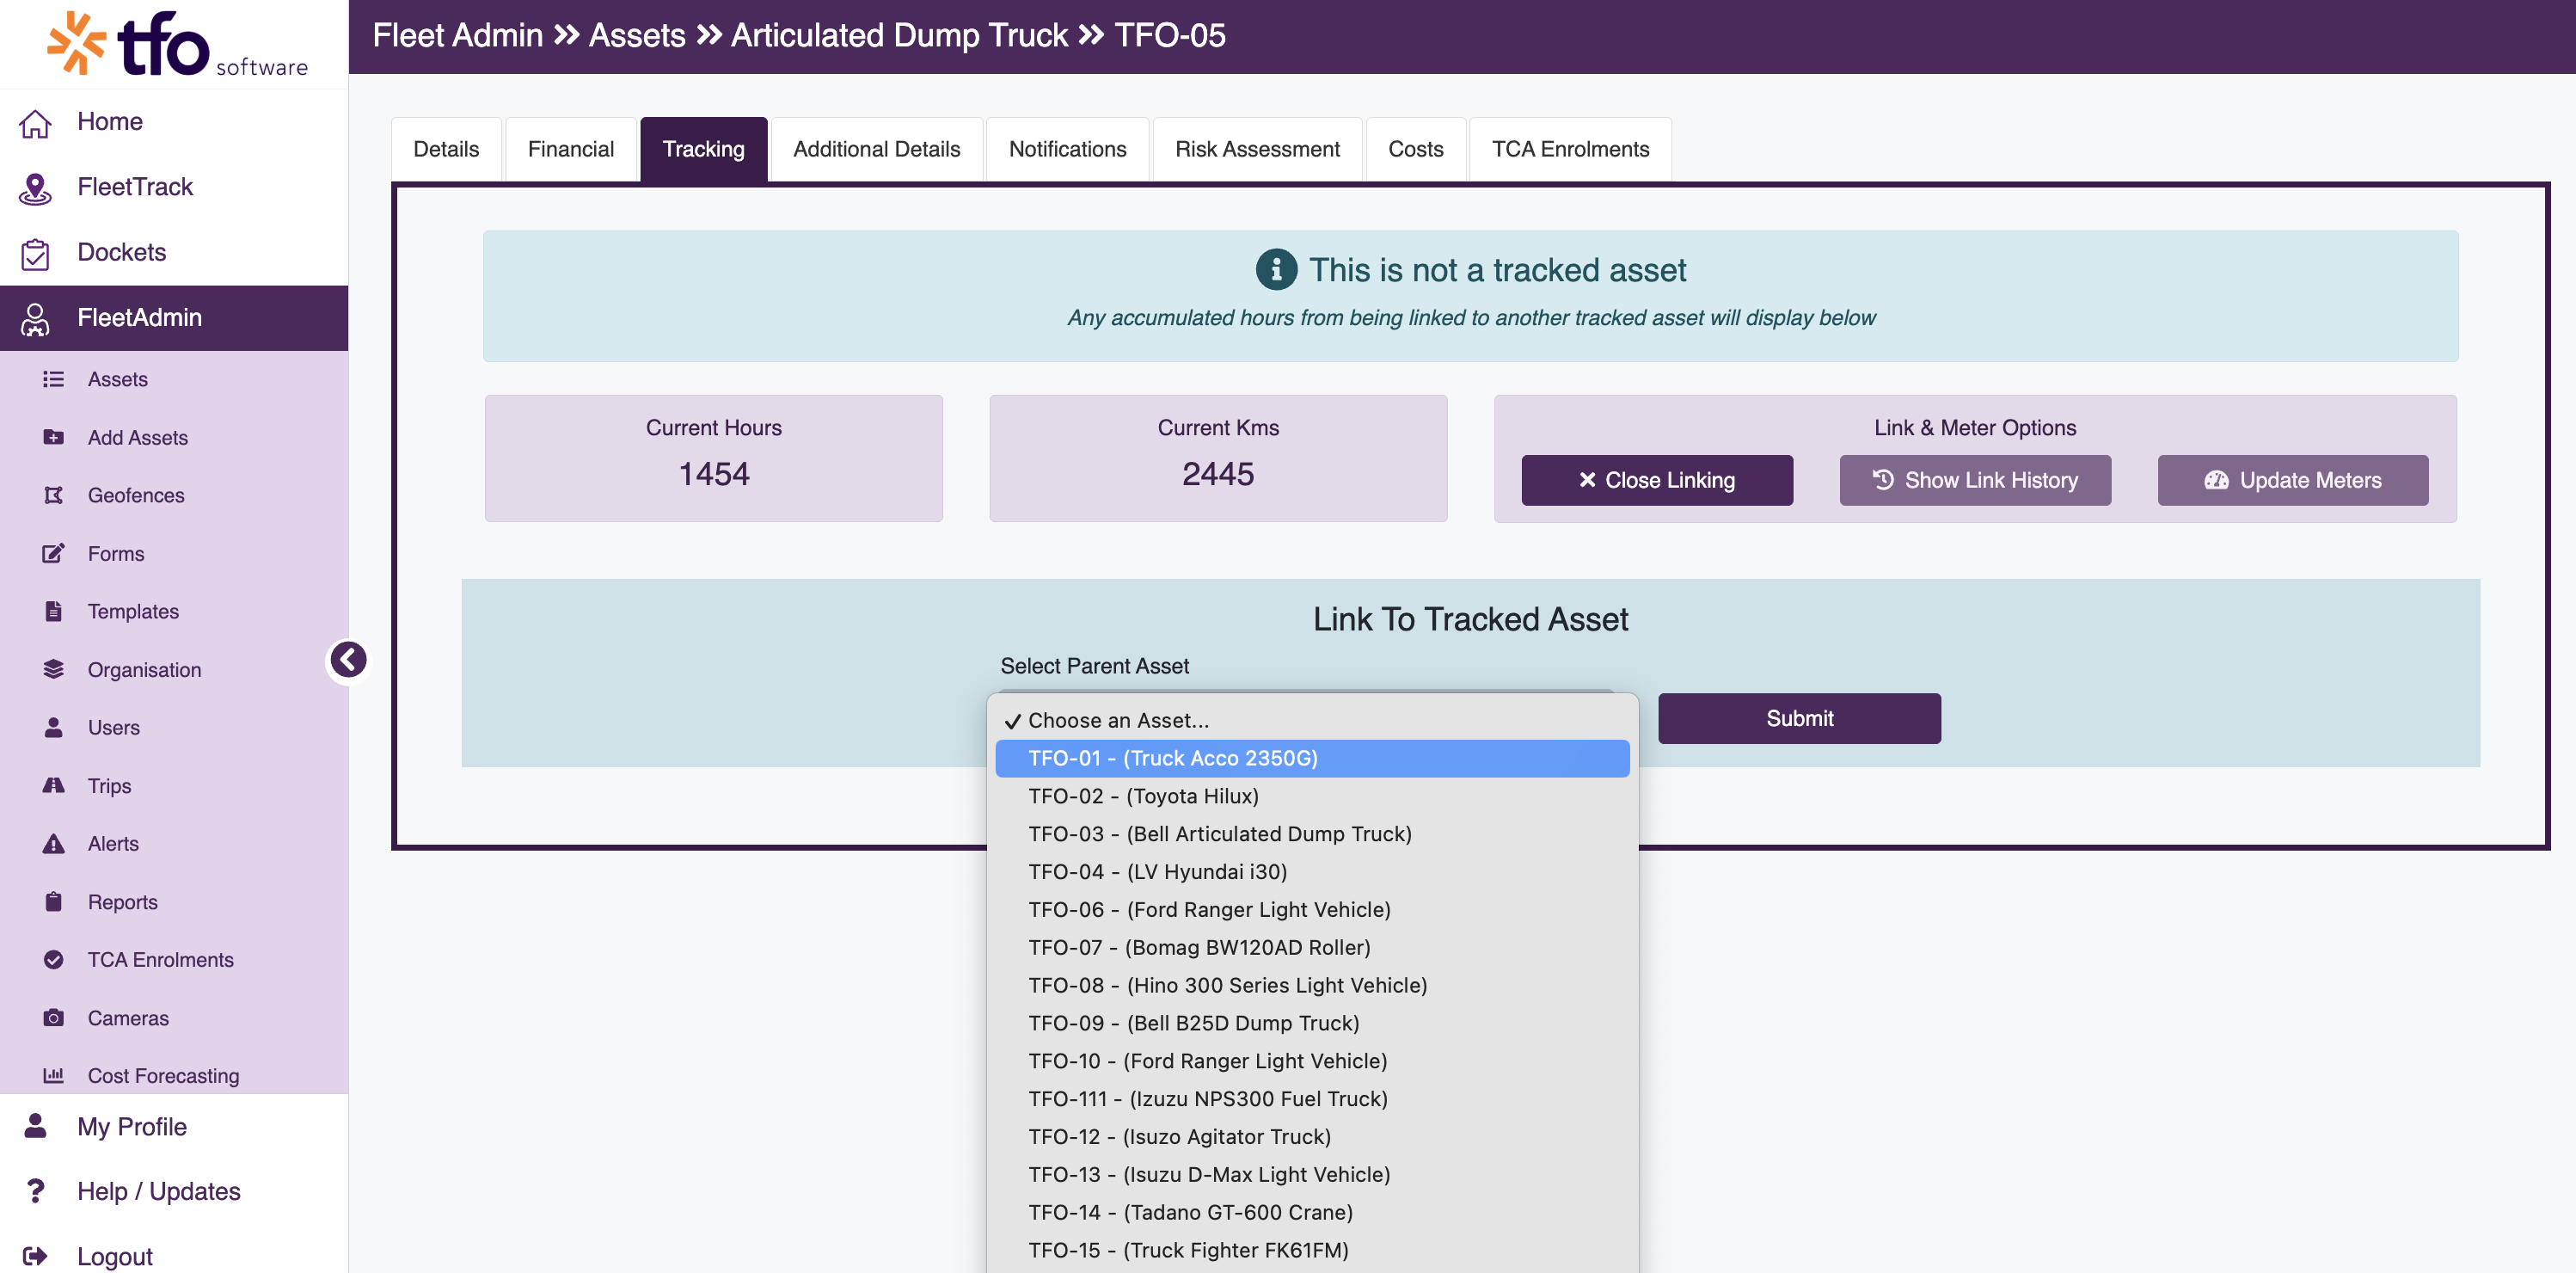Choose TFO-09 Bell B25D Dump Truck
2576x1273 pixels.
point(1312,1023)
